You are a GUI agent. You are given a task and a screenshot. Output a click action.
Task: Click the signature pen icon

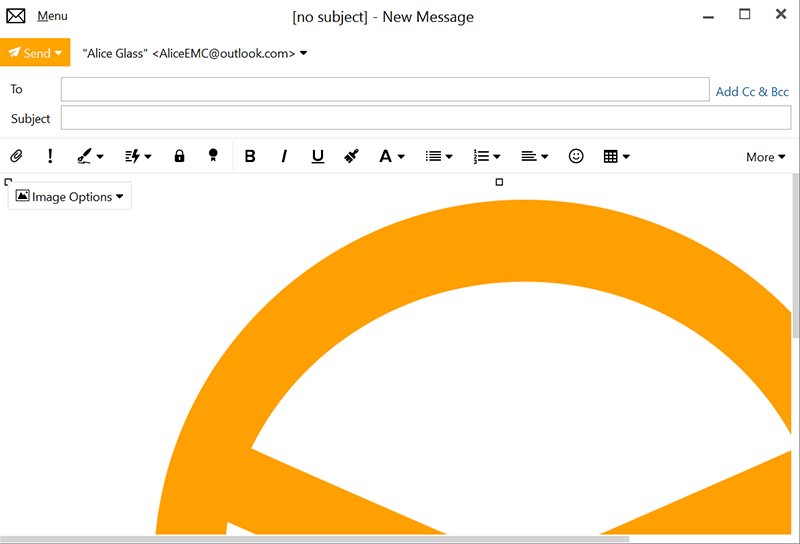click(84, 156)
